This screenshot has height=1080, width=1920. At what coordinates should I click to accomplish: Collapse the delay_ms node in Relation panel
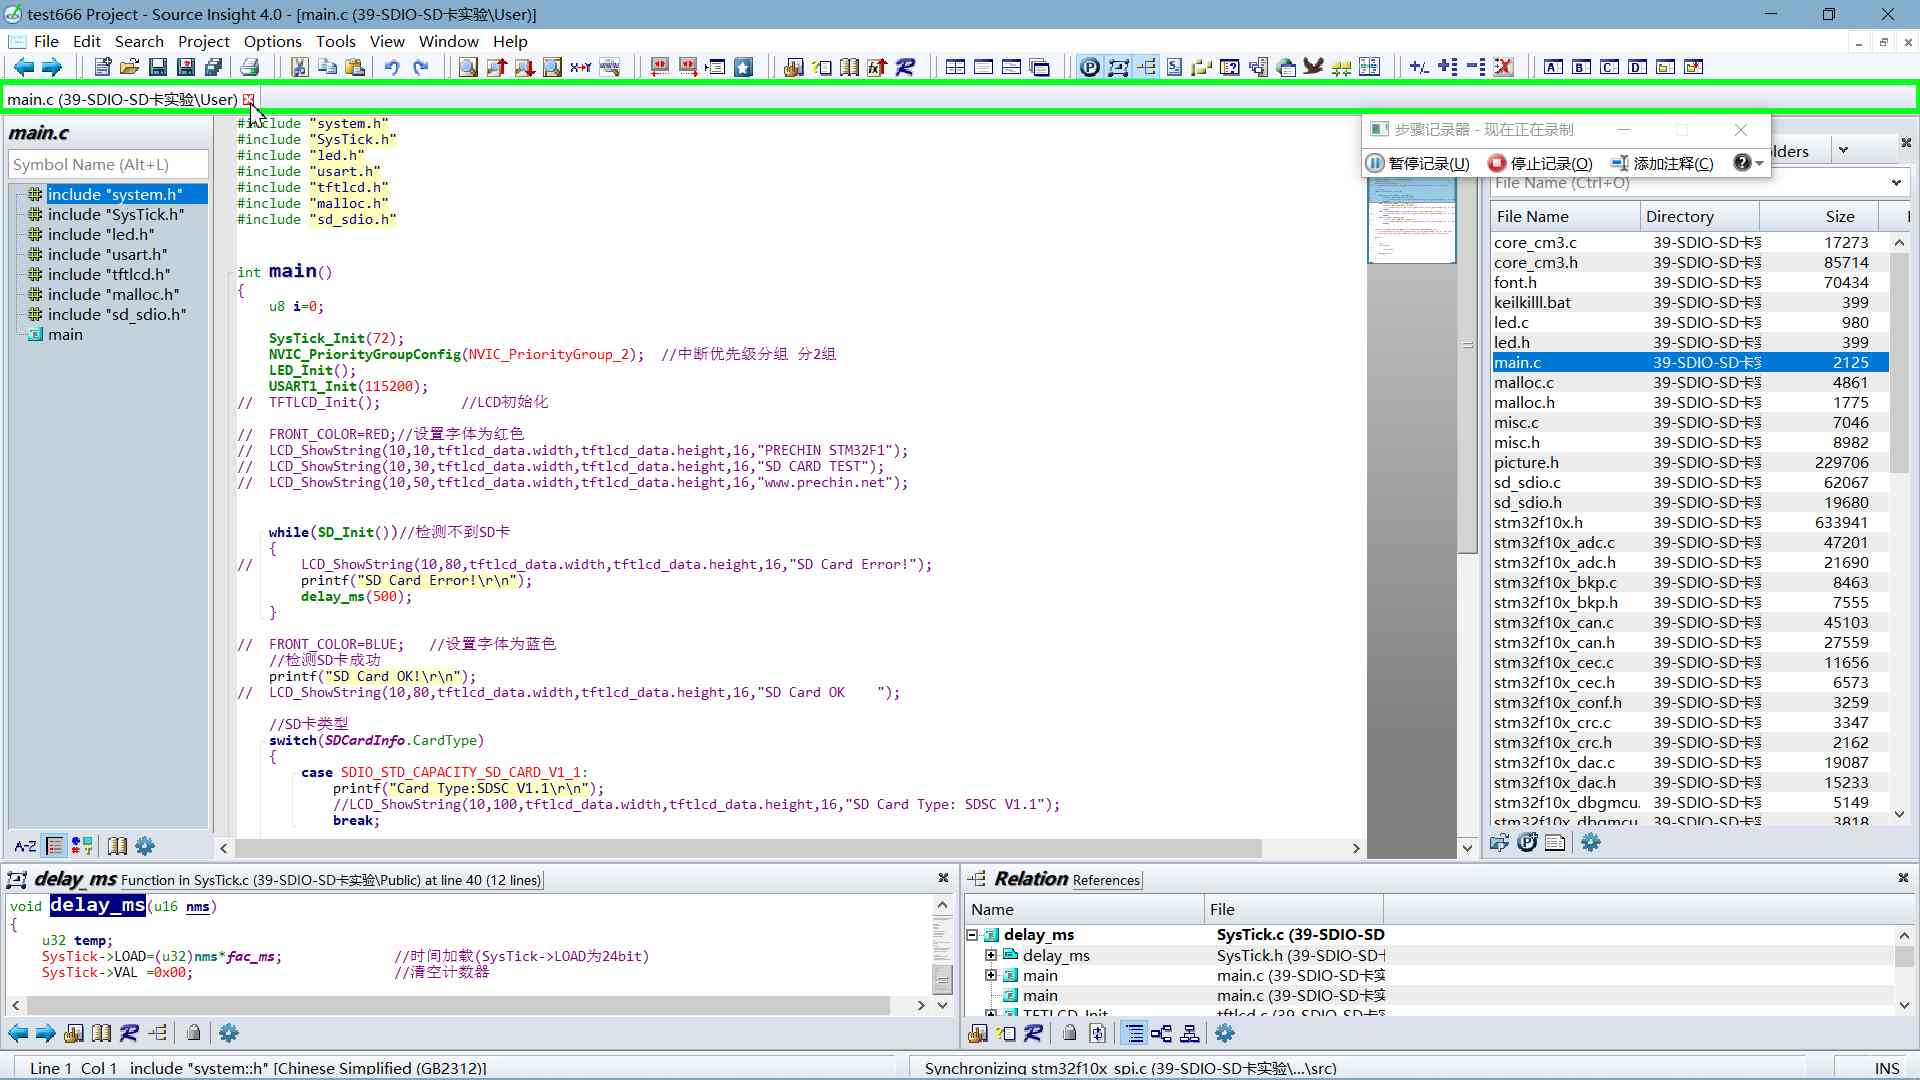tap(971, 934)
